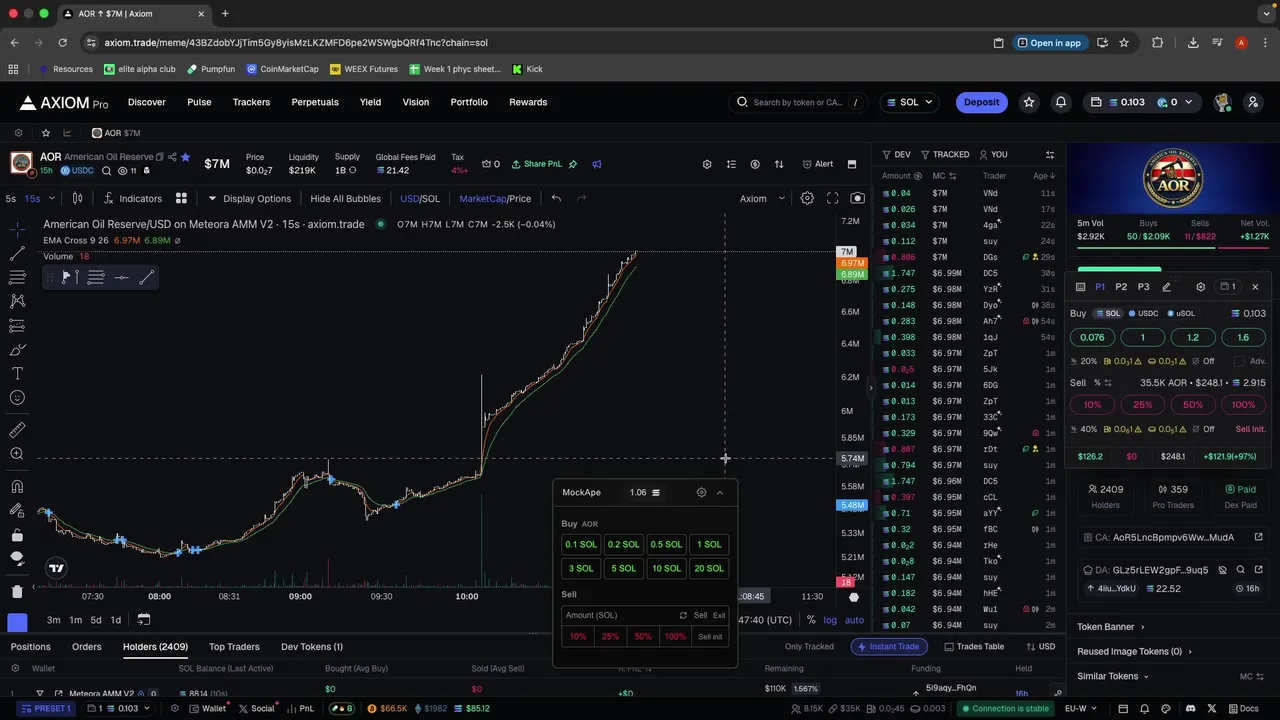Switch to Positions tab

30,647
